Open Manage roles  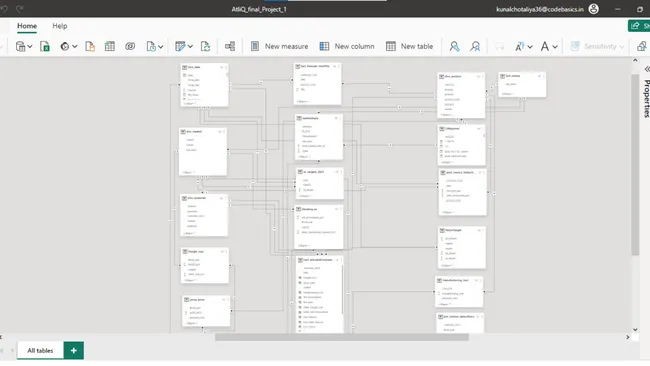(x=454, y=46)
